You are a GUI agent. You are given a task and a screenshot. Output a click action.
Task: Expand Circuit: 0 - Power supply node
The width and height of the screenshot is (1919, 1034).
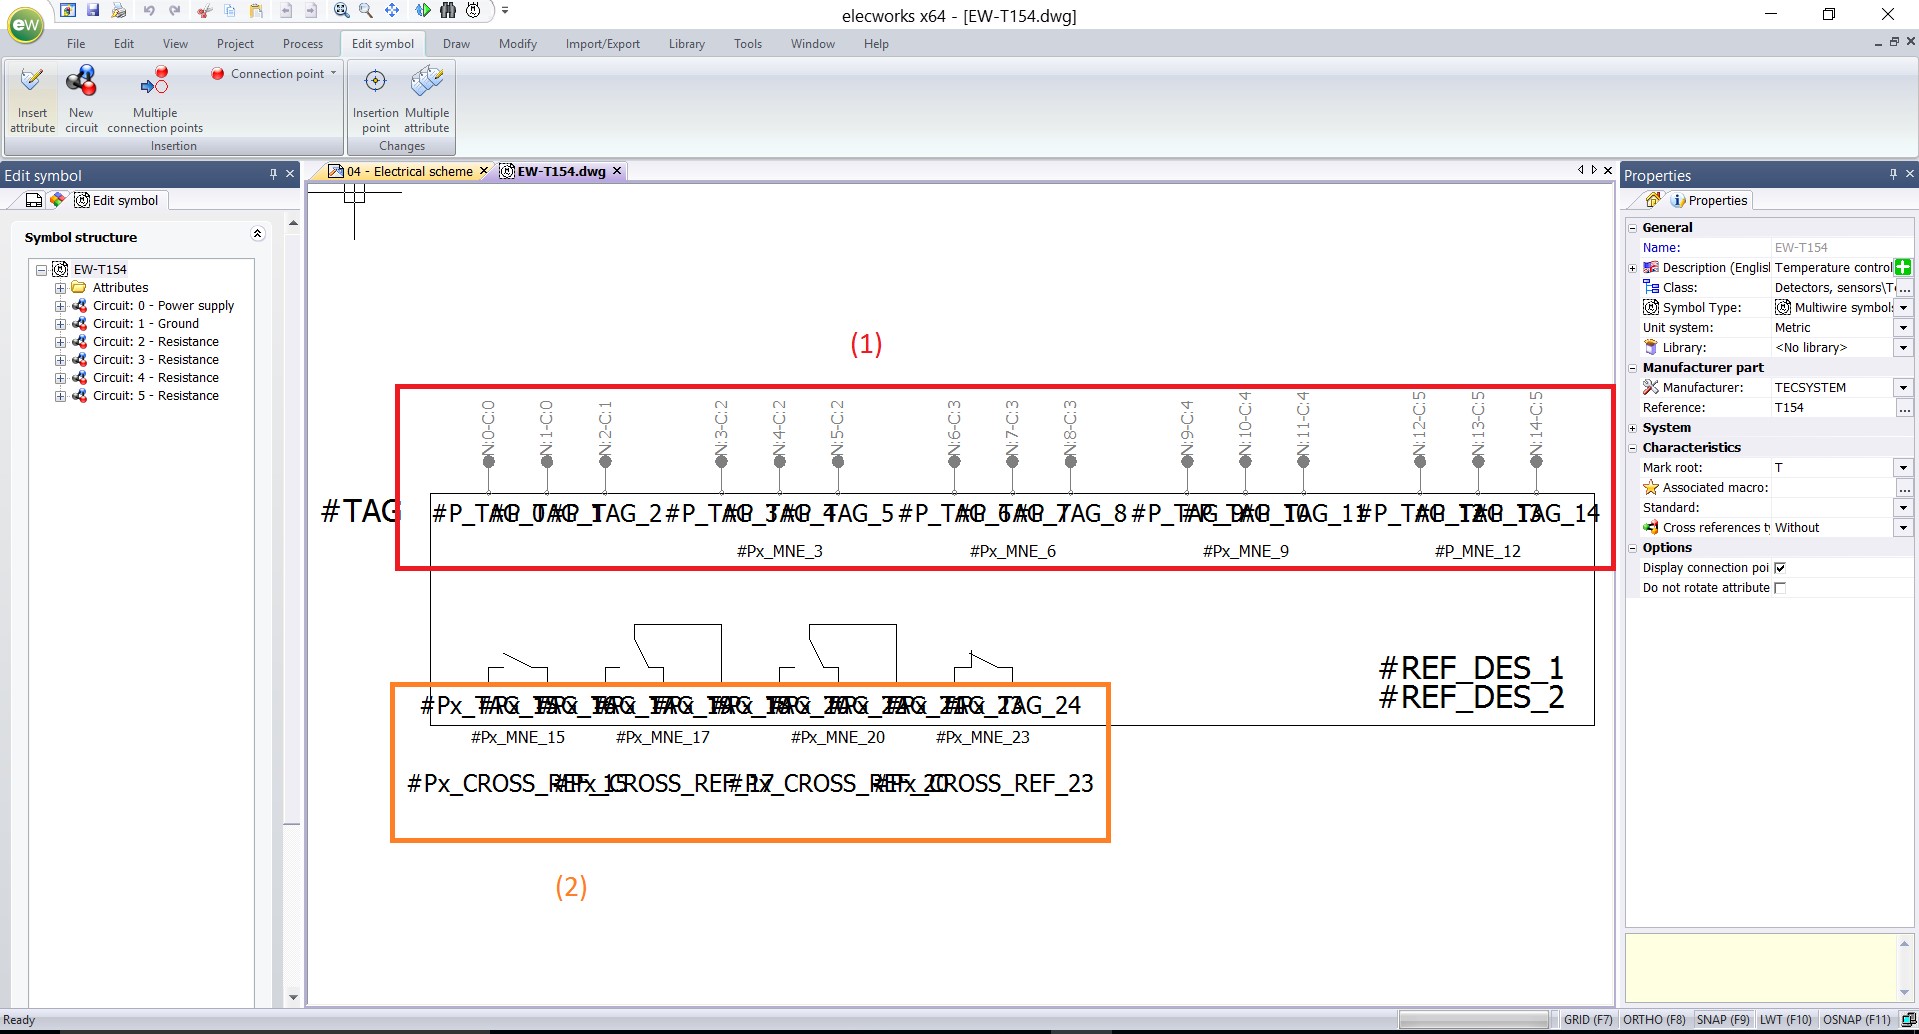point(60,306)
